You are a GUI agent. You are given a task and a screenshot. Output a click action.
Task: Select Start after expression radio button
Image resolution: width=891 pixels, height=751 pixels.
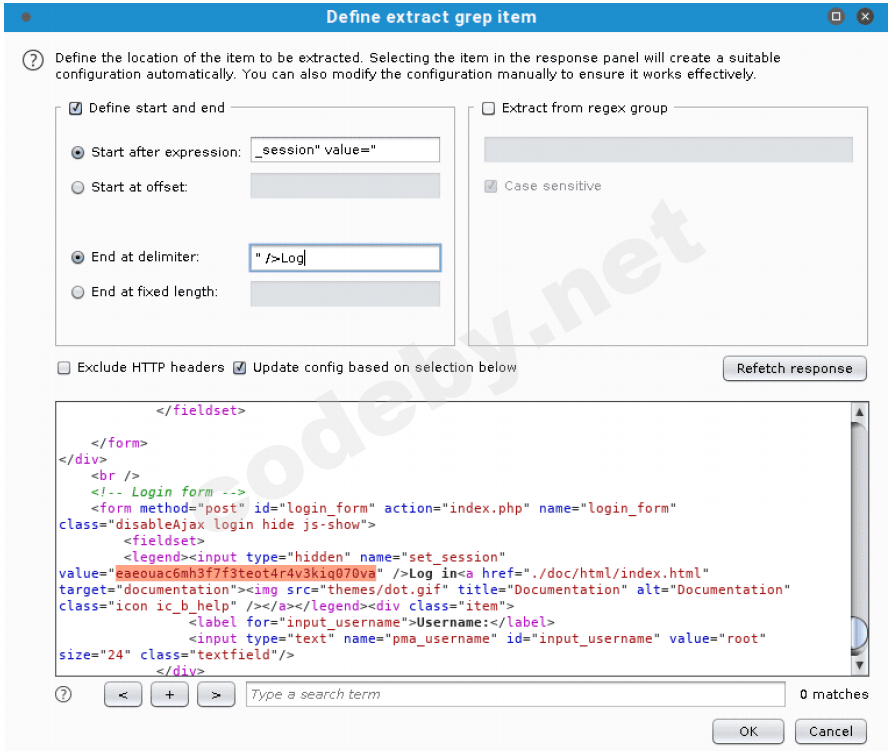coord(78,152)
